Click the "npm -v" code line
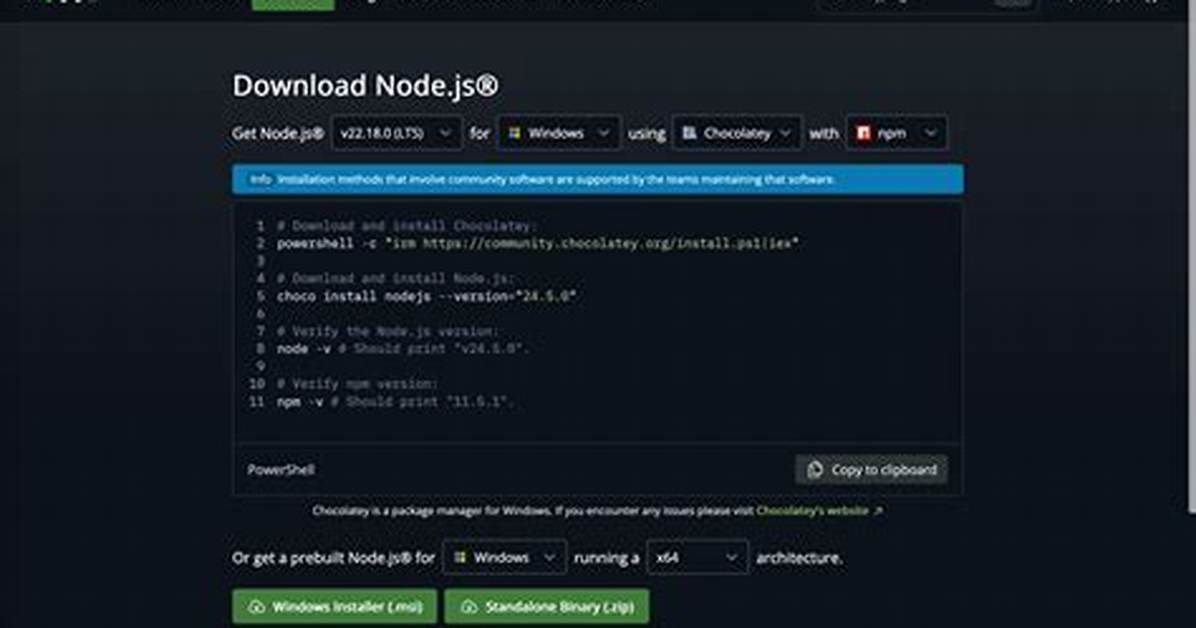Image resolution: width=1196 pixels, height=628 pixels. (395, 401)
